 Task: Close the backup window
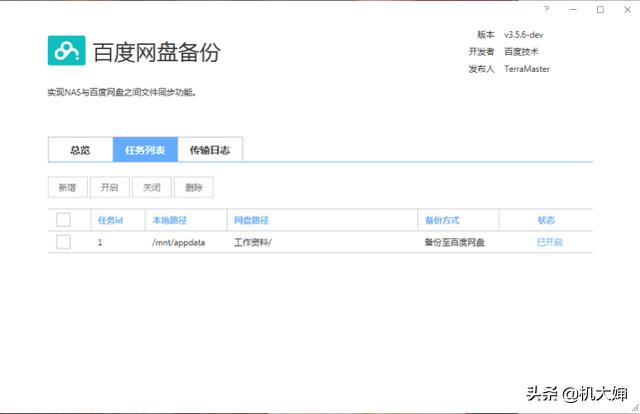[627, 9]
